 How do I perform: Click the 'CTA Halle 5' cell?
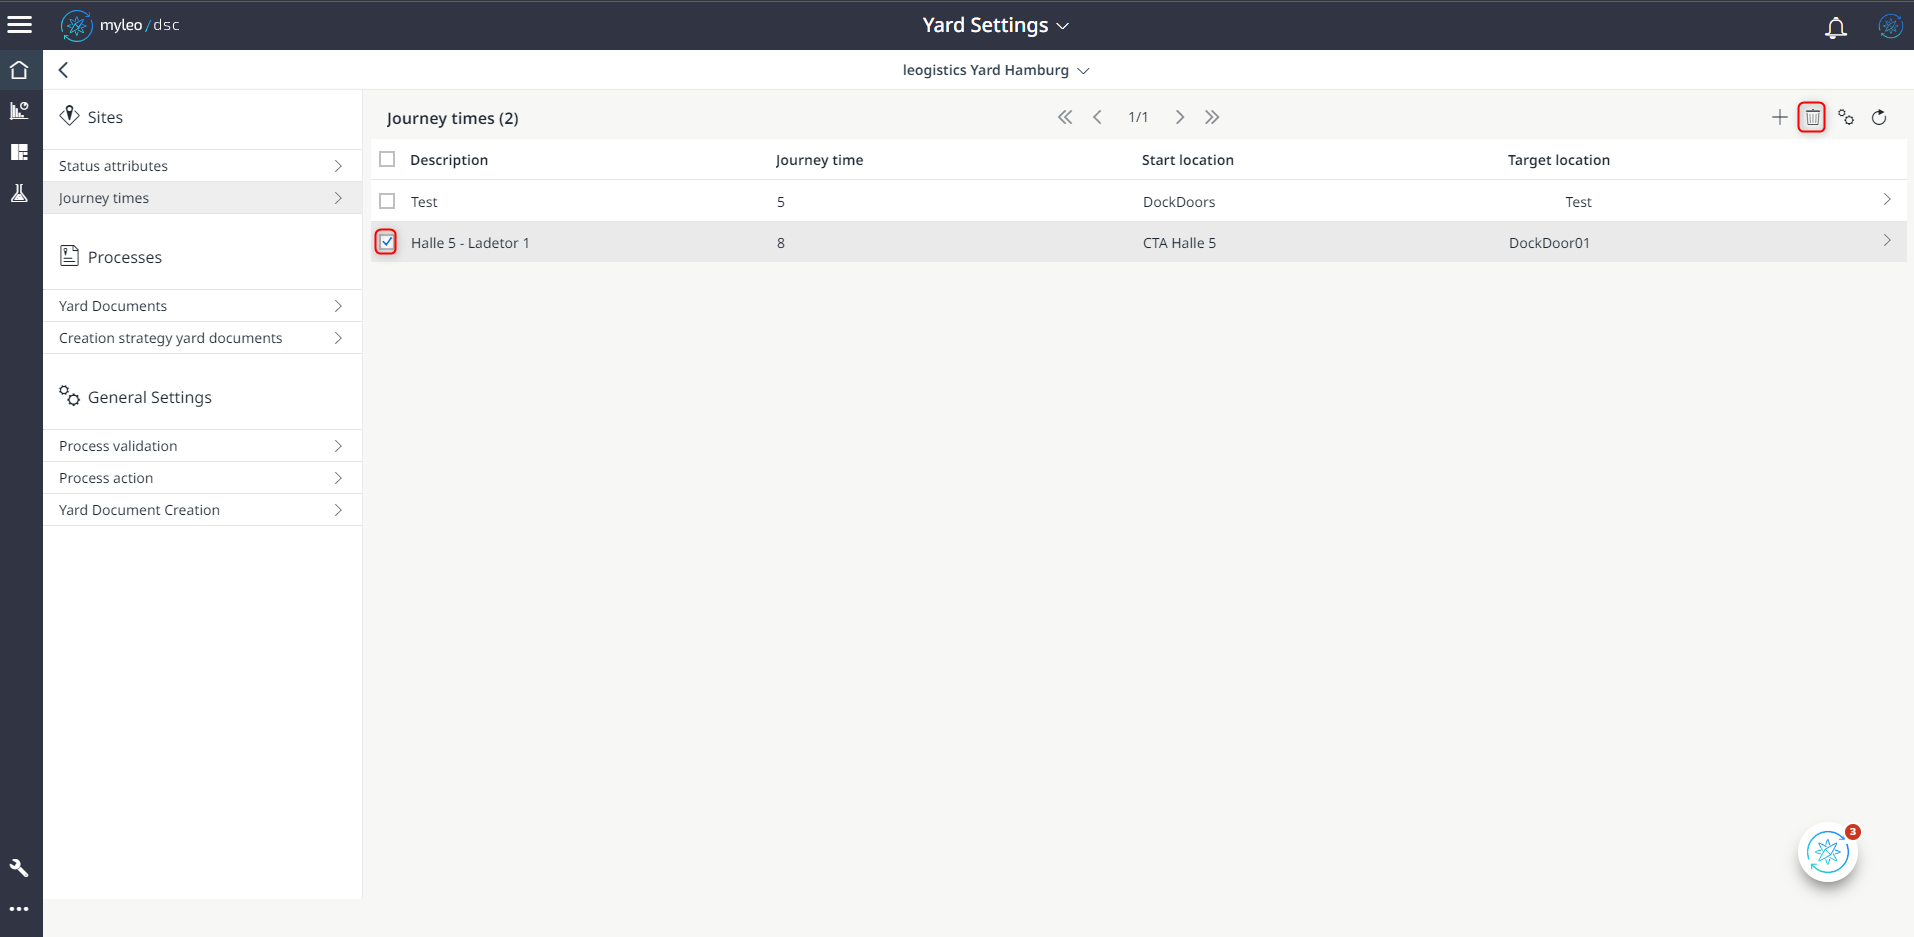point(1179,243)
